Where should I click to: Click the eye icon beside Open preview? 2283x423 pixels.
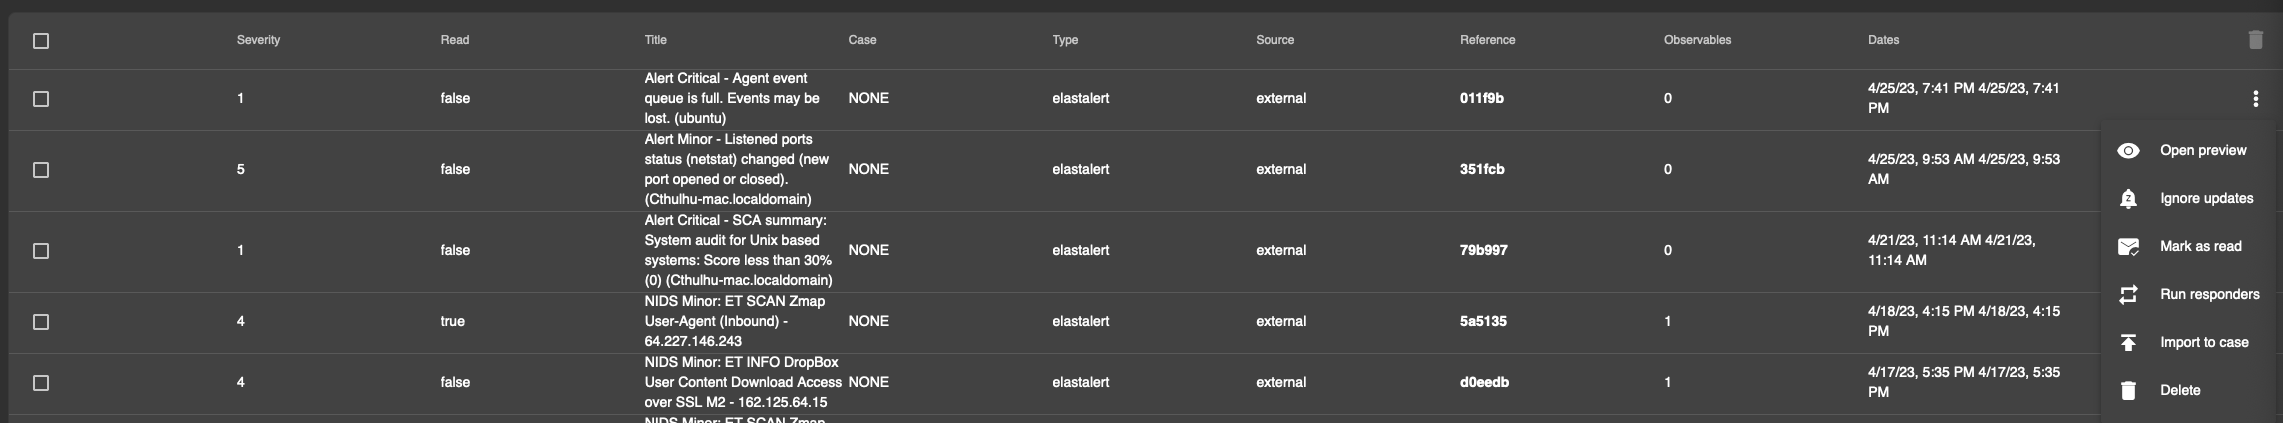[x=2128, y=150]
